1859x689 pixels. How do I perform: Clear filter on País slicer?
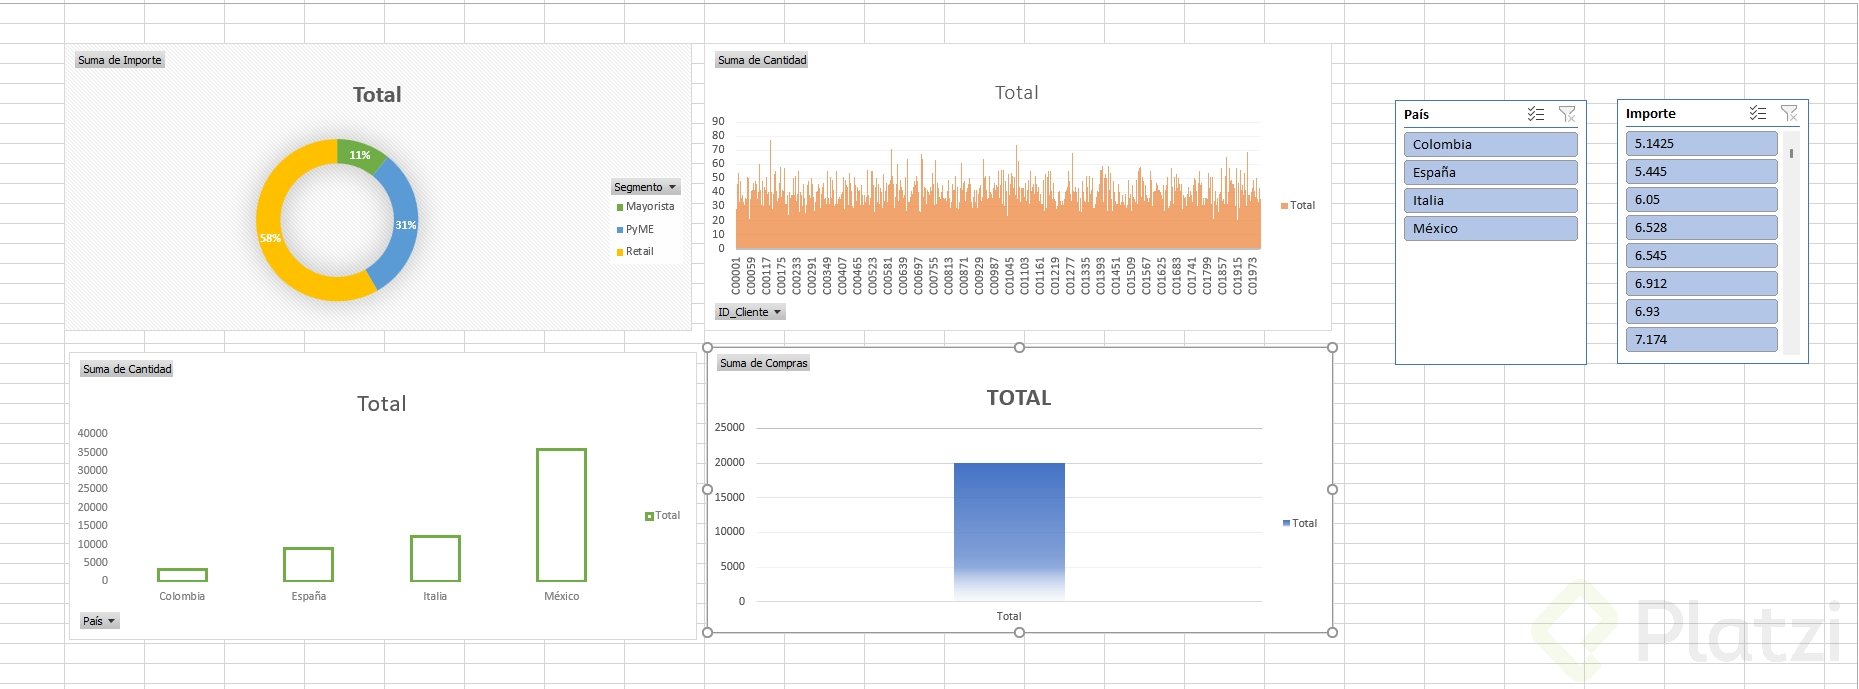pos(1567,114)
